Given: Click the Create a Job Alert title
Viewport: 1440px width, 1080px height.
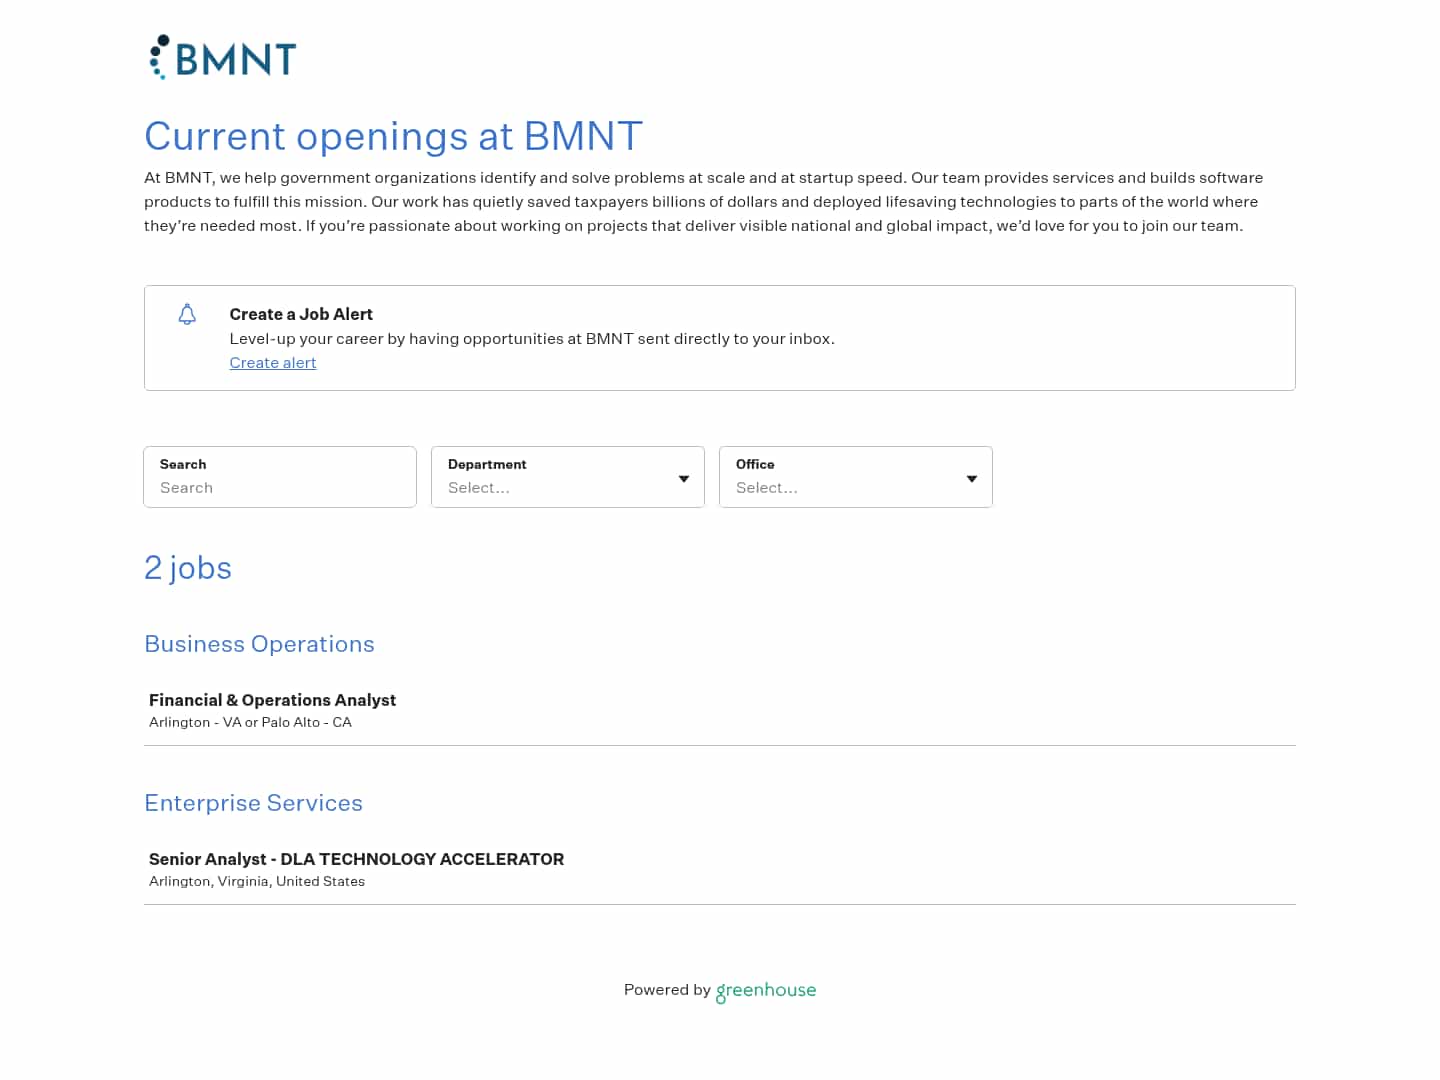Looking at the screenshot, I should (x=301, y=314).
